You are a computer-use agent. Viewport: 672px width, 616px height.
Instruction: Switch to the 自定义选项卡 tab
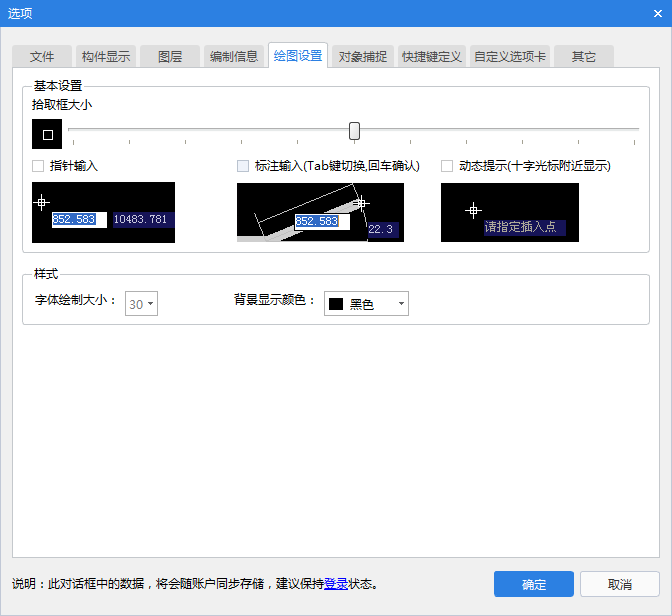(x=510, y=57)
